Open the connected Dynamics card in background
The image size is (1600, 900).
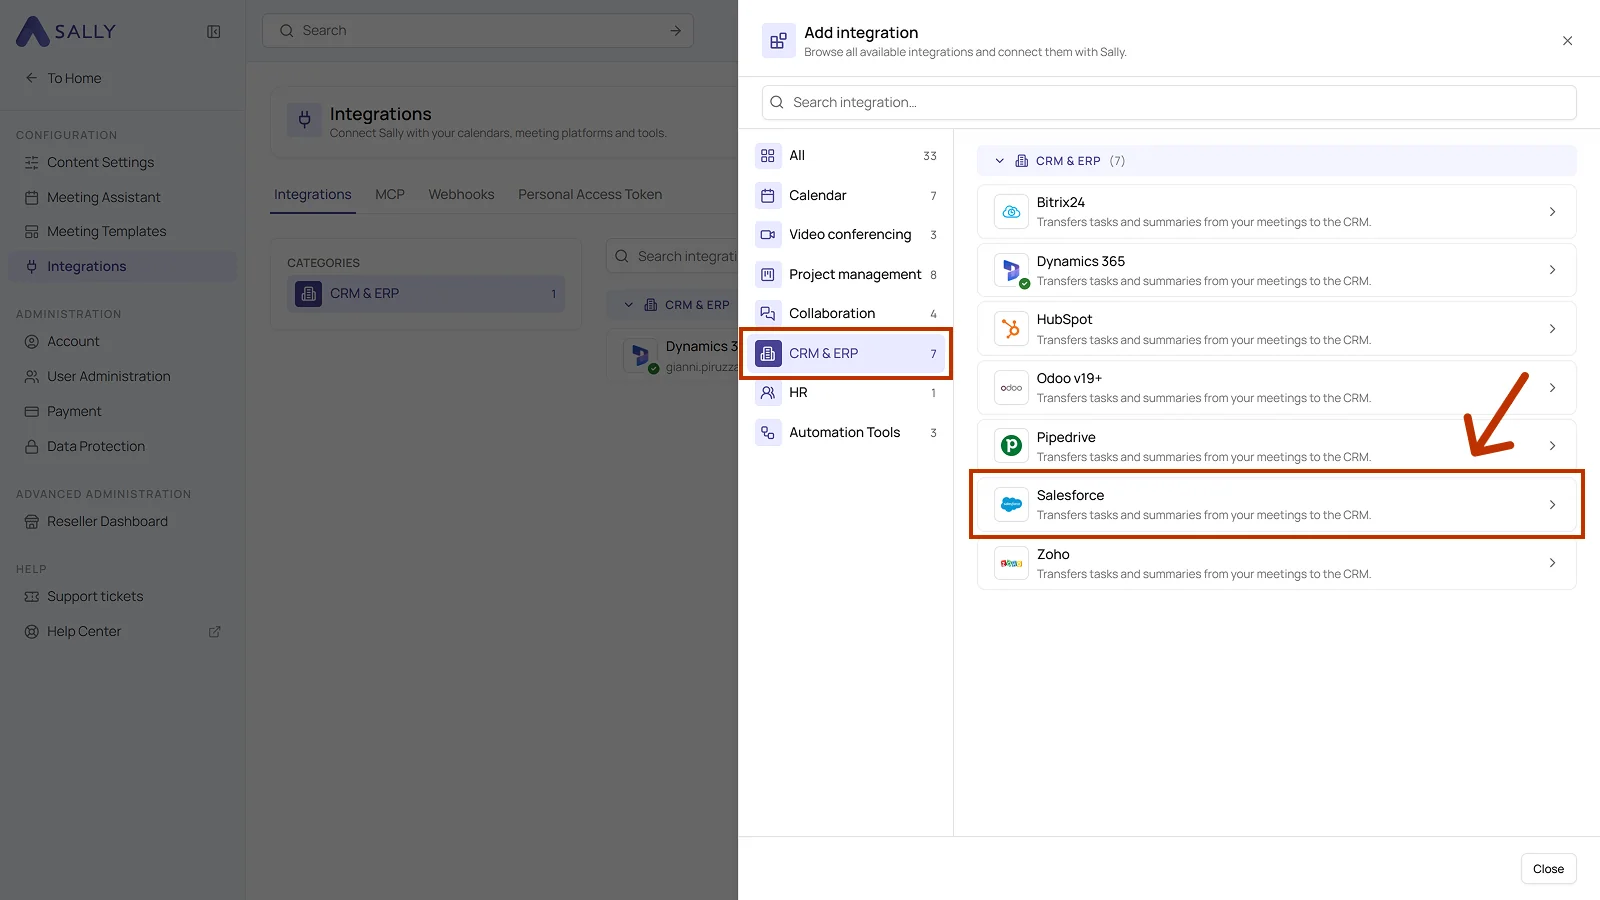[672, 356]
